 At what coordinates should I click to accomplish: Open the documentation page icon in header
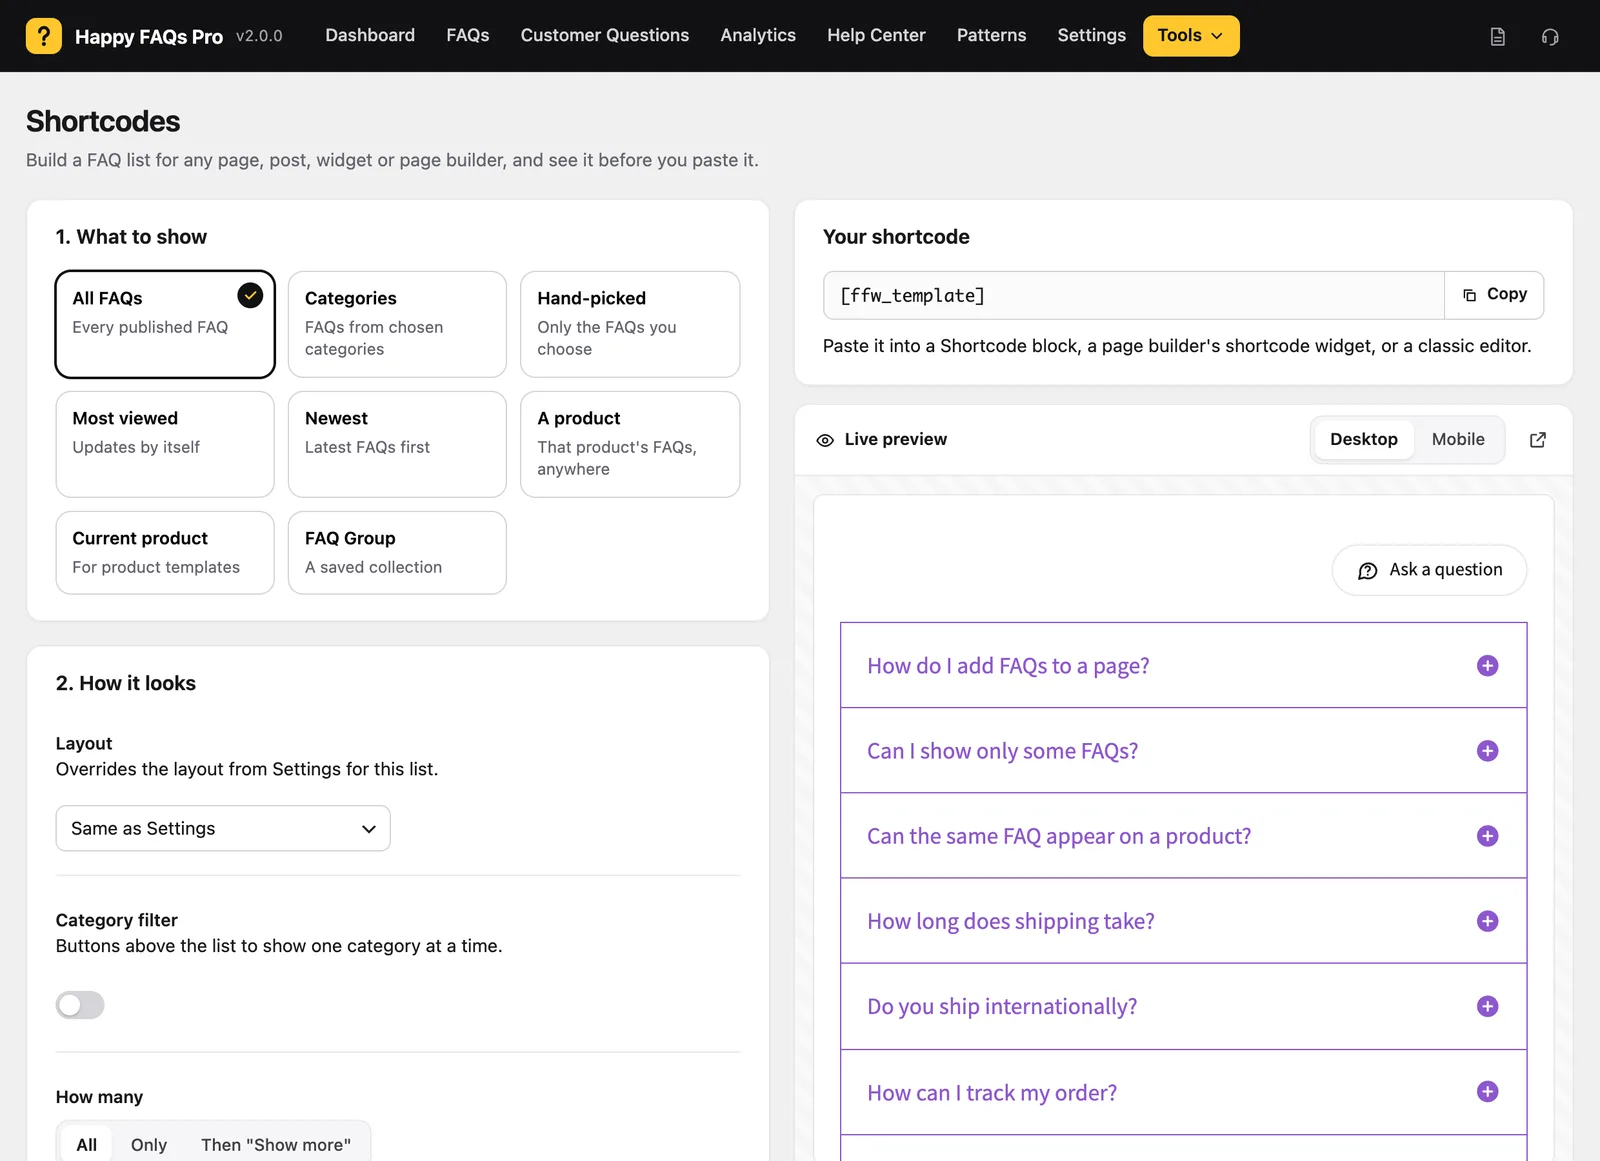tap(1497, 37)
